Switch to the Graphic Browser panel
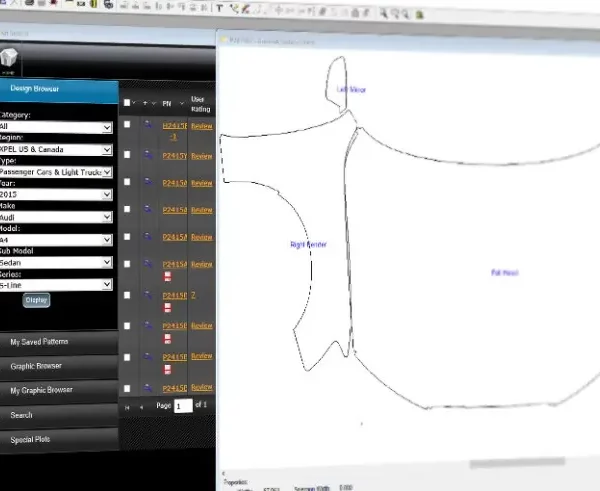600x491 pixels. [35, 366]
